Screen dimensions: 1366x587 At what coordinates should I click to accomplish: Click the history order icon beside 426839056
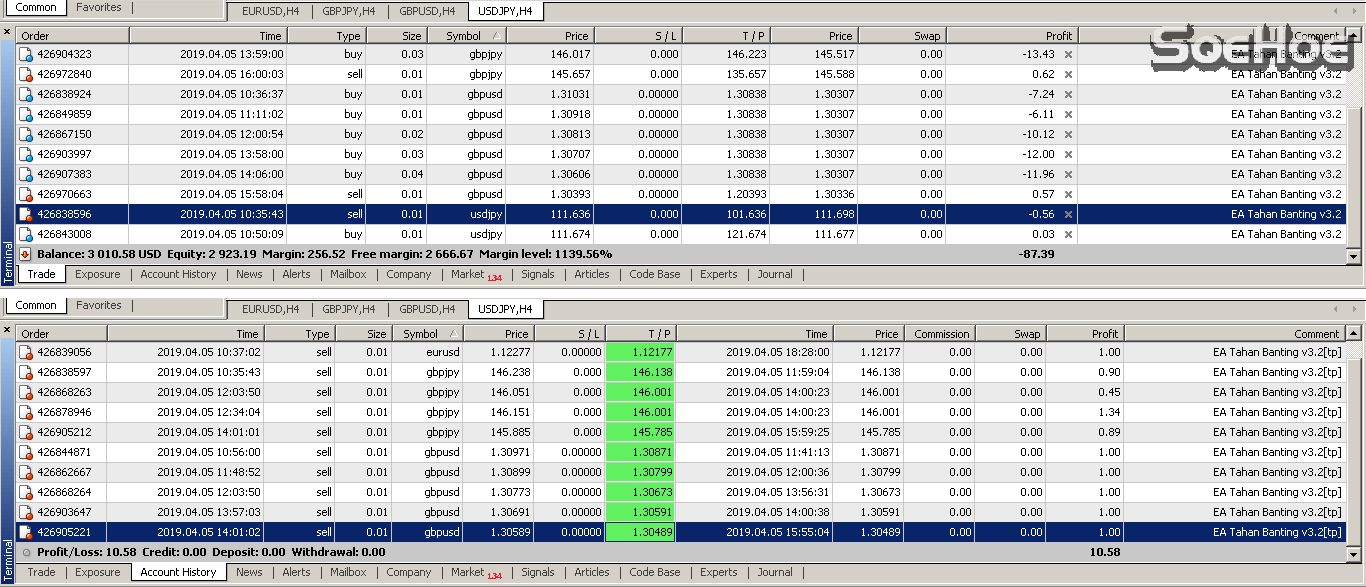pyautogui.click(x=26, y=352)
